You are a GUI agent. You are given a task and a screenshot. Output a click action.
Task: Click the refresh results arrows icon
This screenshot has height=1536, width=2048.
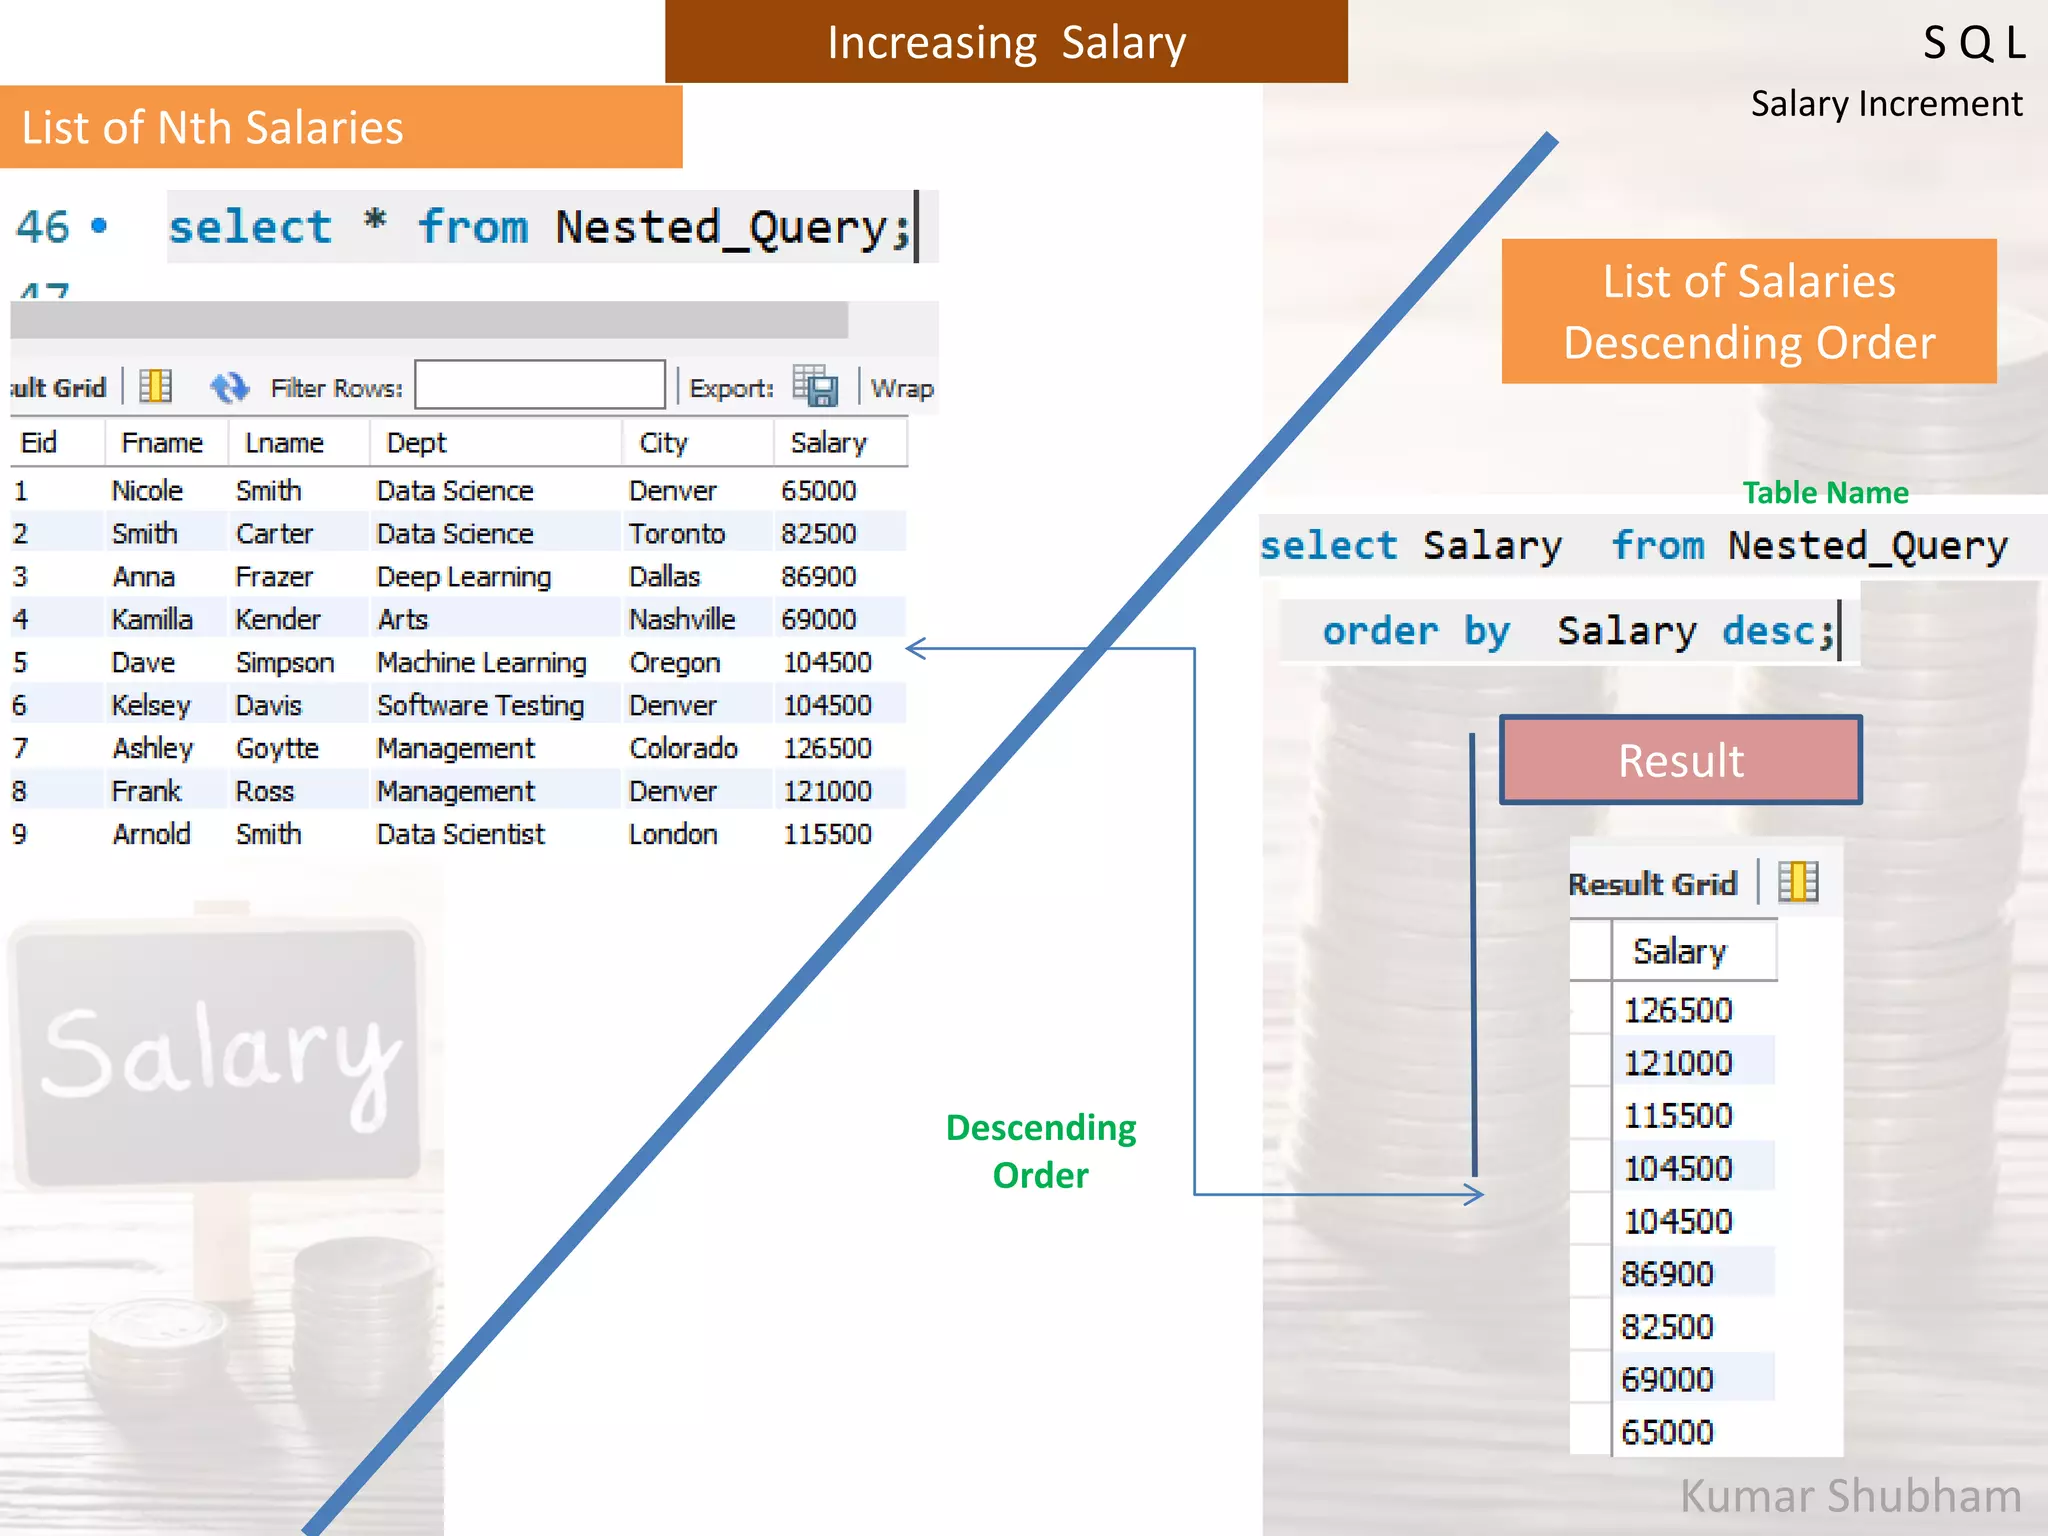pos(230,387)
